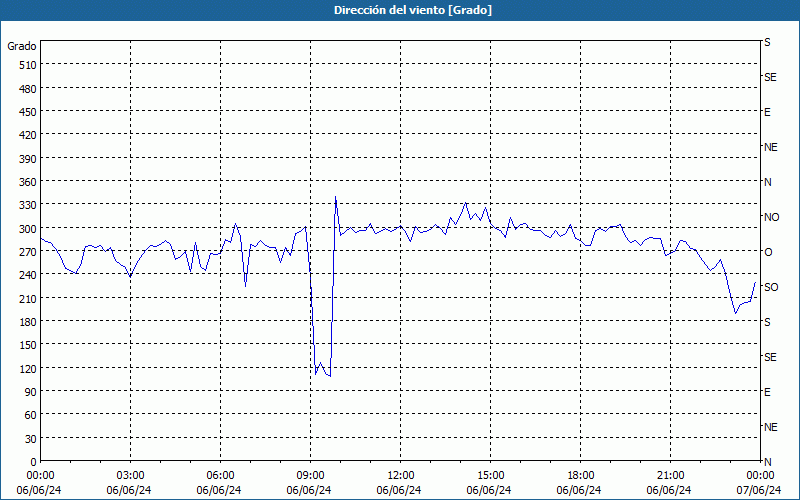Click the 06/06/24 date under 12:00
The width and height of the screenshot is (800, 500).
tap(399, 490)
